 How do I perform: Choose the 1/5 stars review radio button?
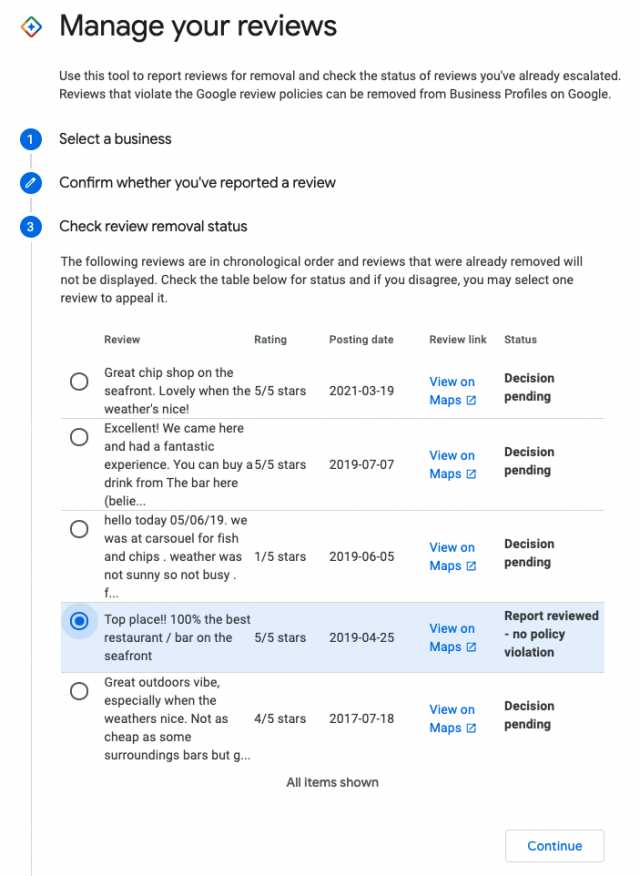pos(79,528)
